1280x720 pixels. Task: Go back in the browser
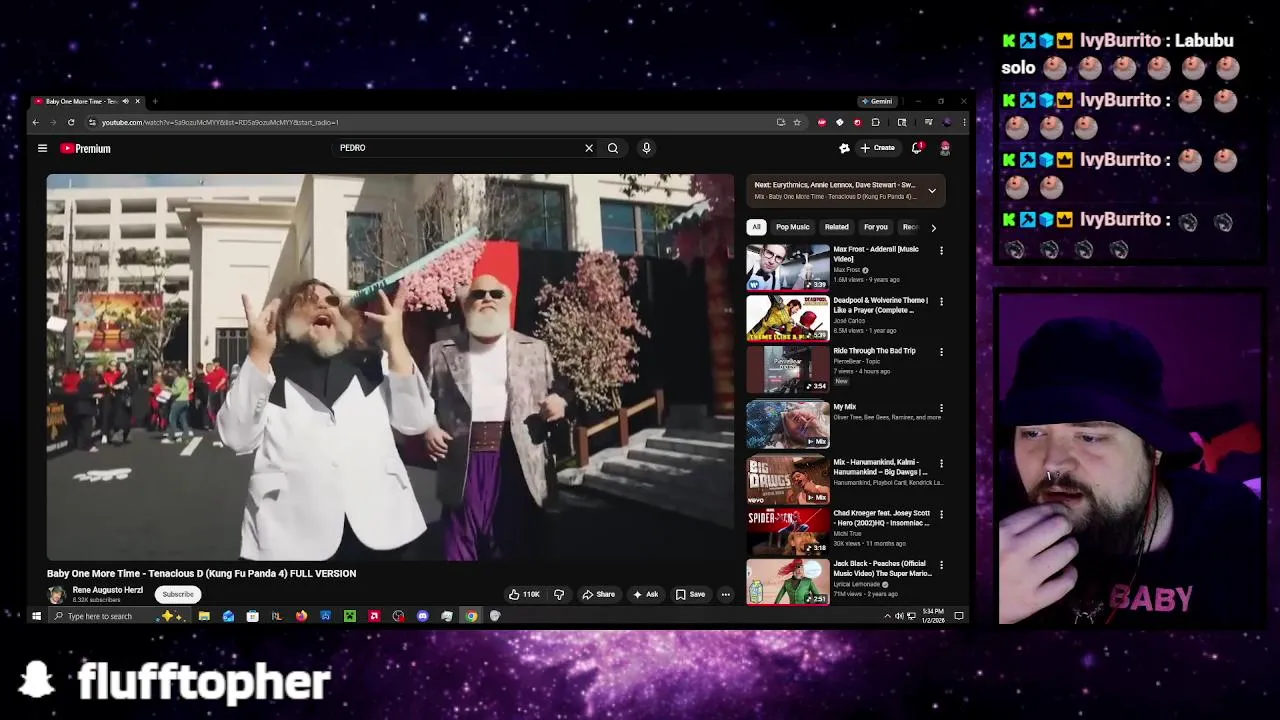tap(35, 123)
